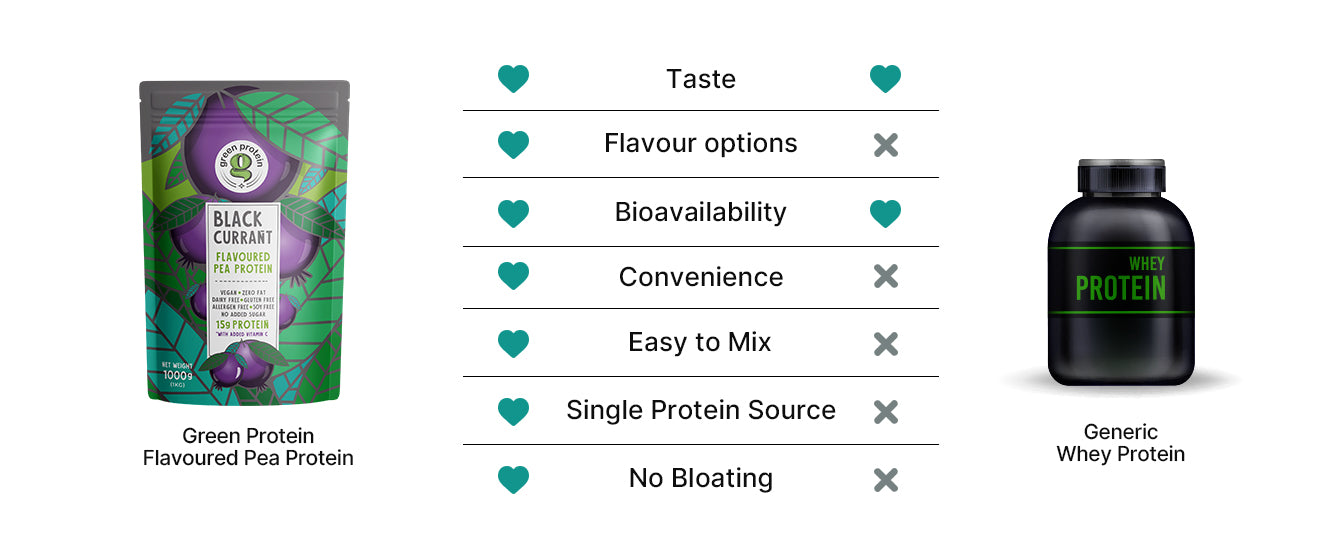Click the Bioavailability row label

(x=700, y=212)
